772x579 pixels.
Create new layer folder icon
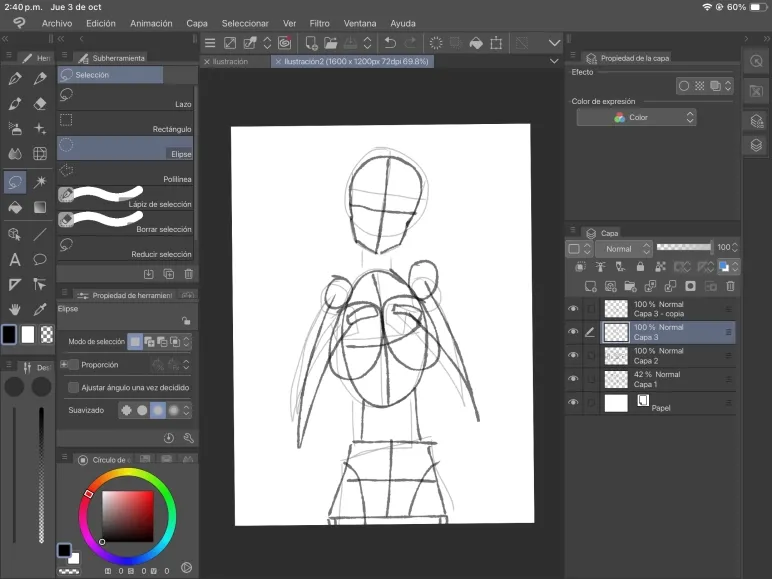coord(630,286)
